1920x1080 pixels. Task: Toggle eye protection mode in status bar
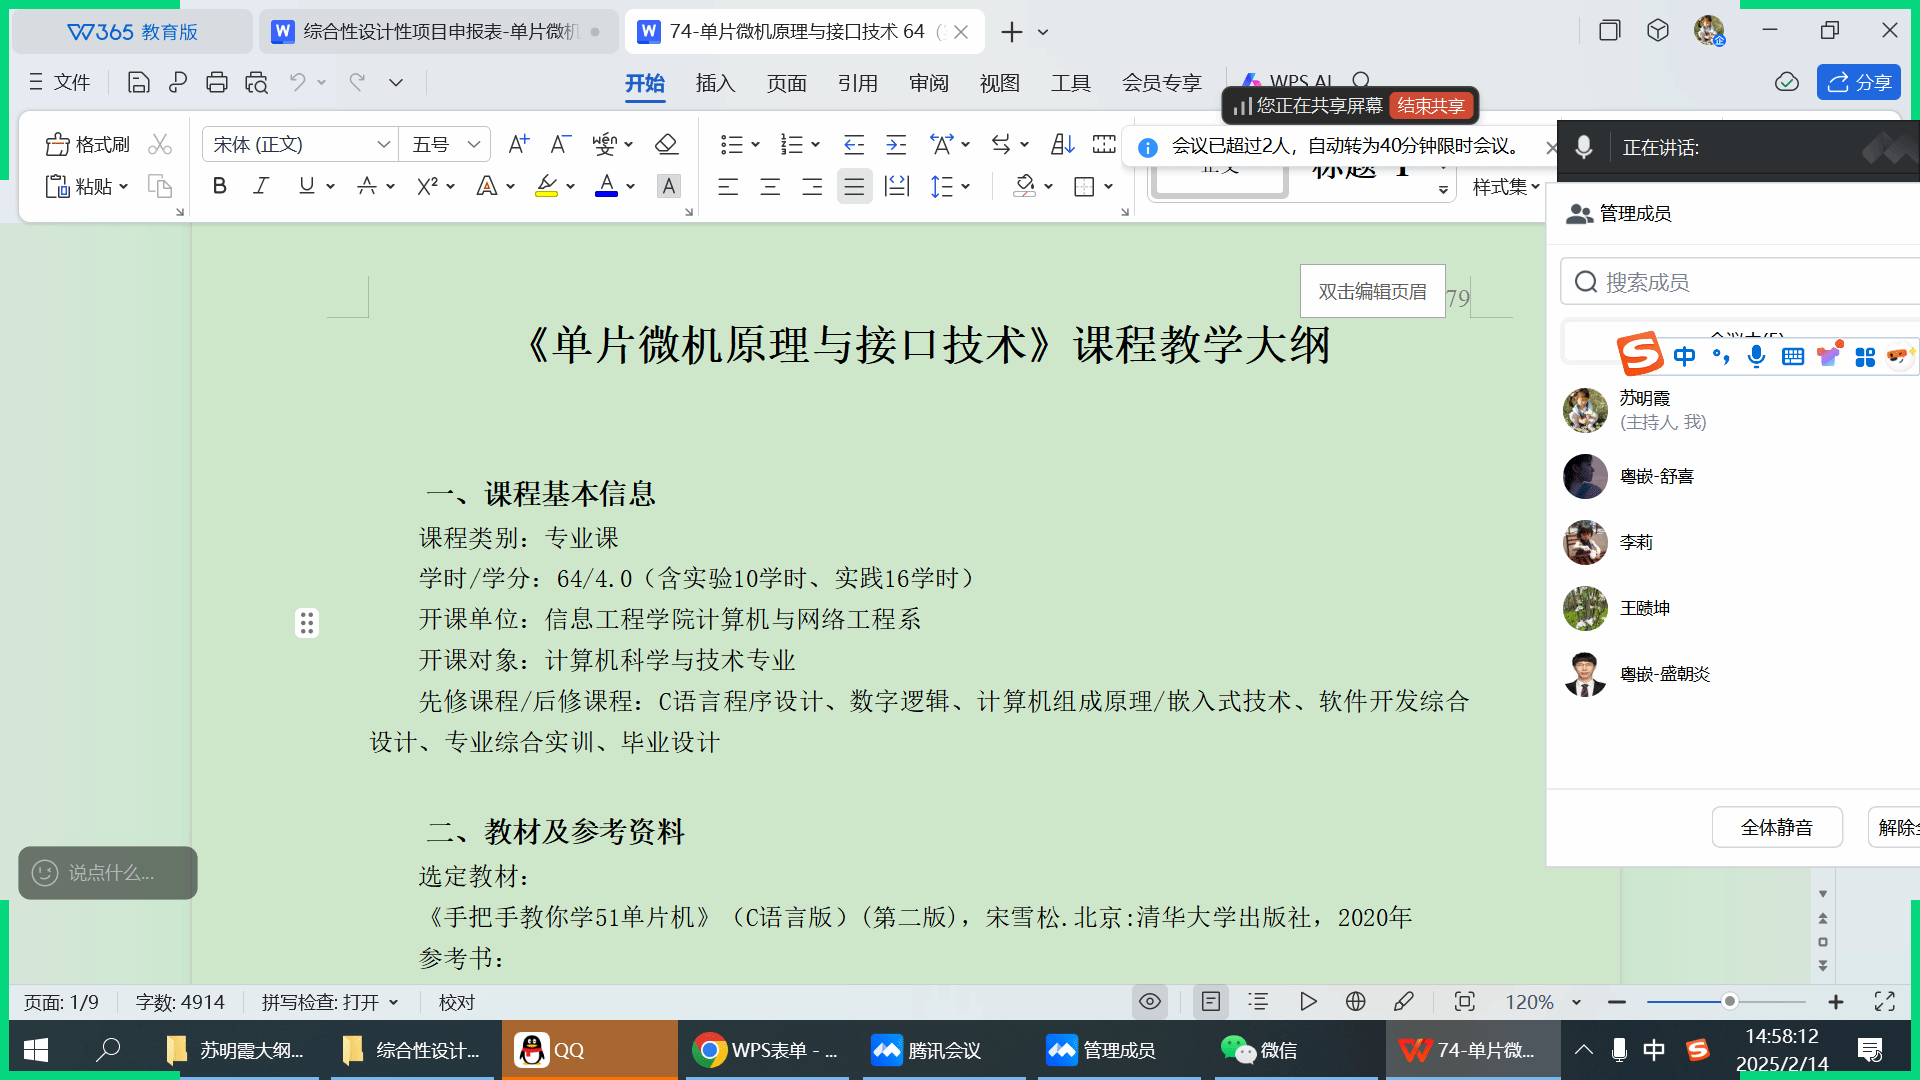1150,1001
